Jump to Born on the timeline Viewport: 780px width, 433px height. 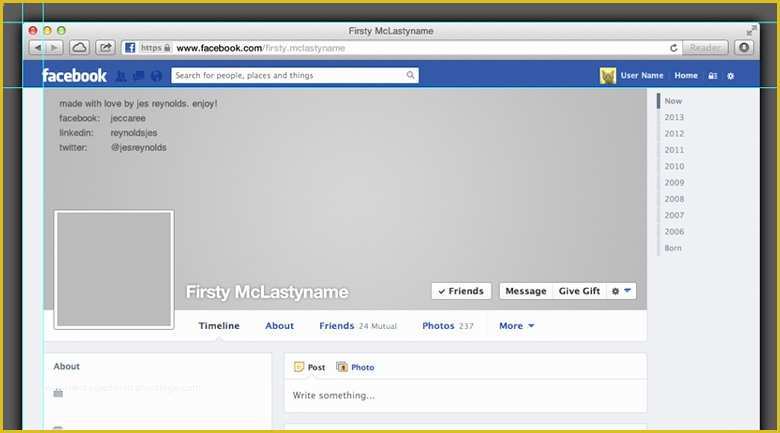673,248
